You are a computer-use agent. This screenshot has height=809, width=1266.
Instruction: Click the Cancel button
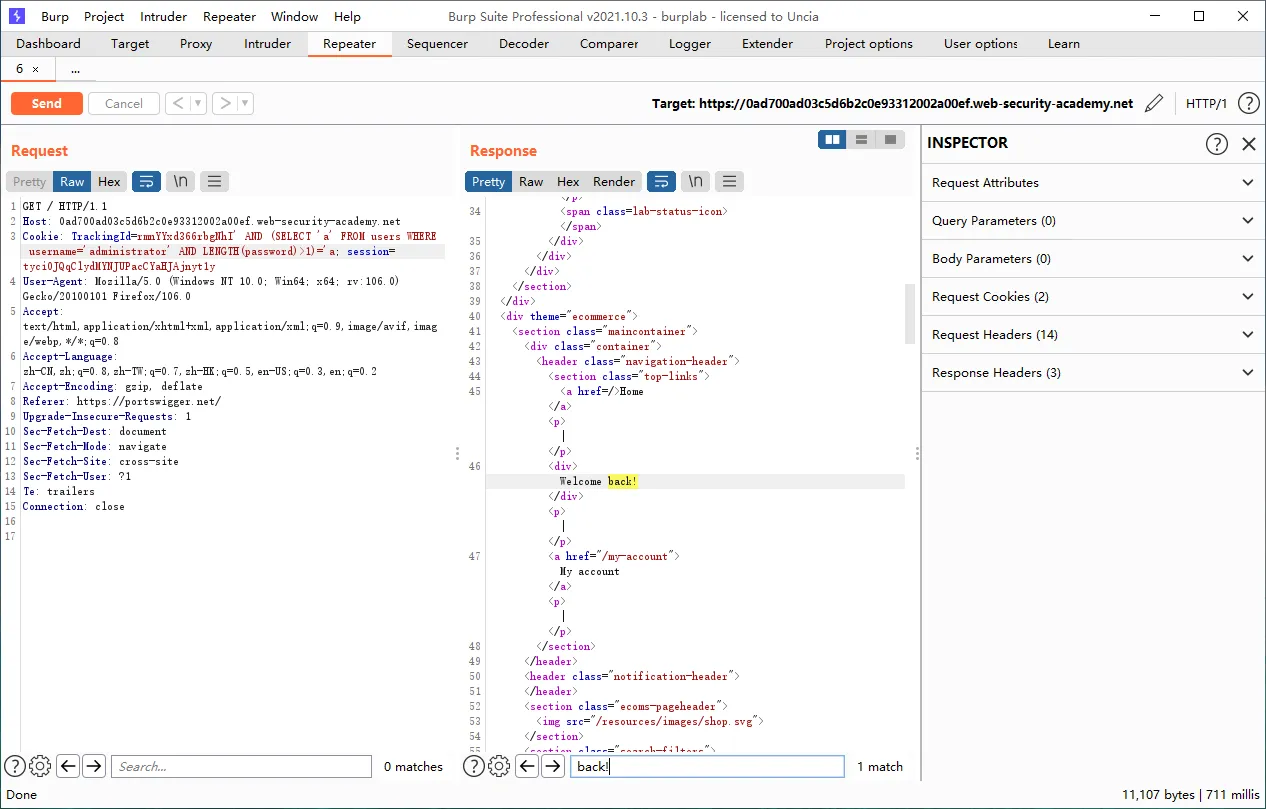coord(124,103)
